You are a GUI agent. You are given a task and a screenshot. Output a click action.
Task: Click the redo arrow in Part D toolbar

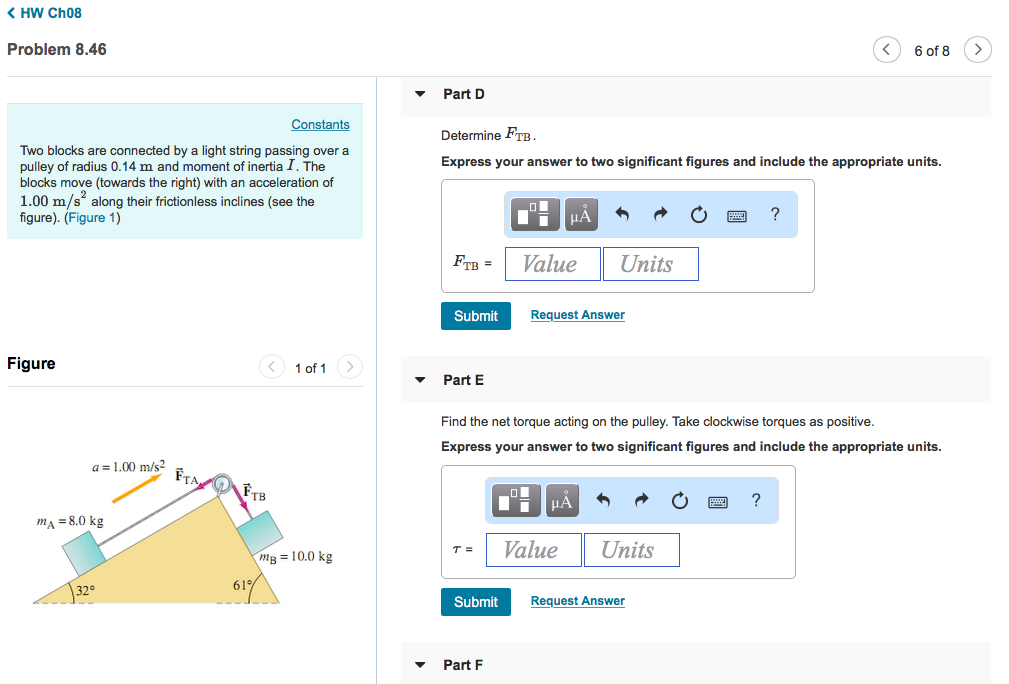coord(660,214)
